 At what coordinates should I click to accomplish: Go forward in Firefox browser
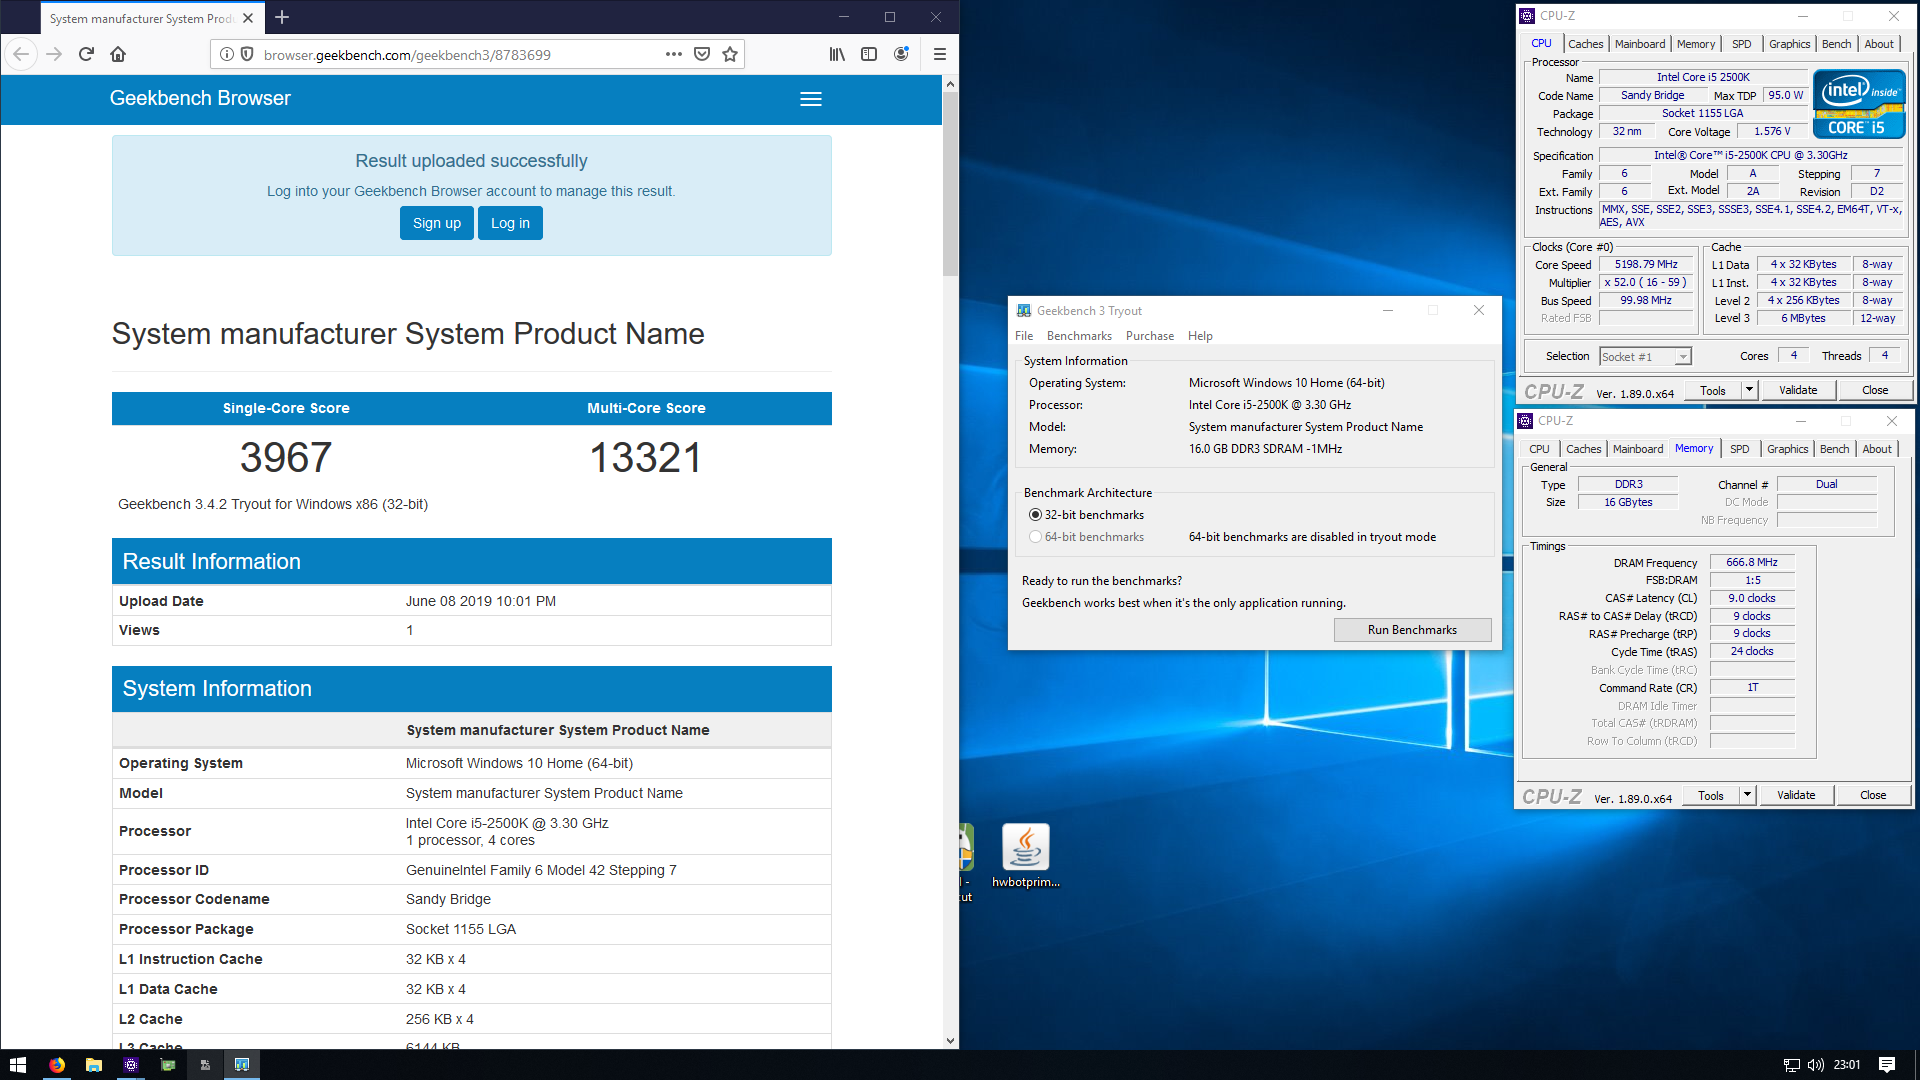point(55,54)
